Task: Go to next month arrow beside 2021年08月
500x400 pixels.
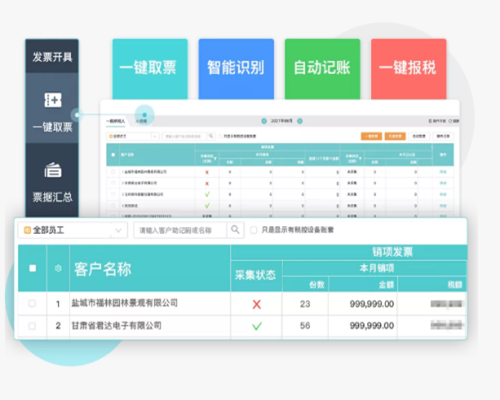Action: click(300, 121)
